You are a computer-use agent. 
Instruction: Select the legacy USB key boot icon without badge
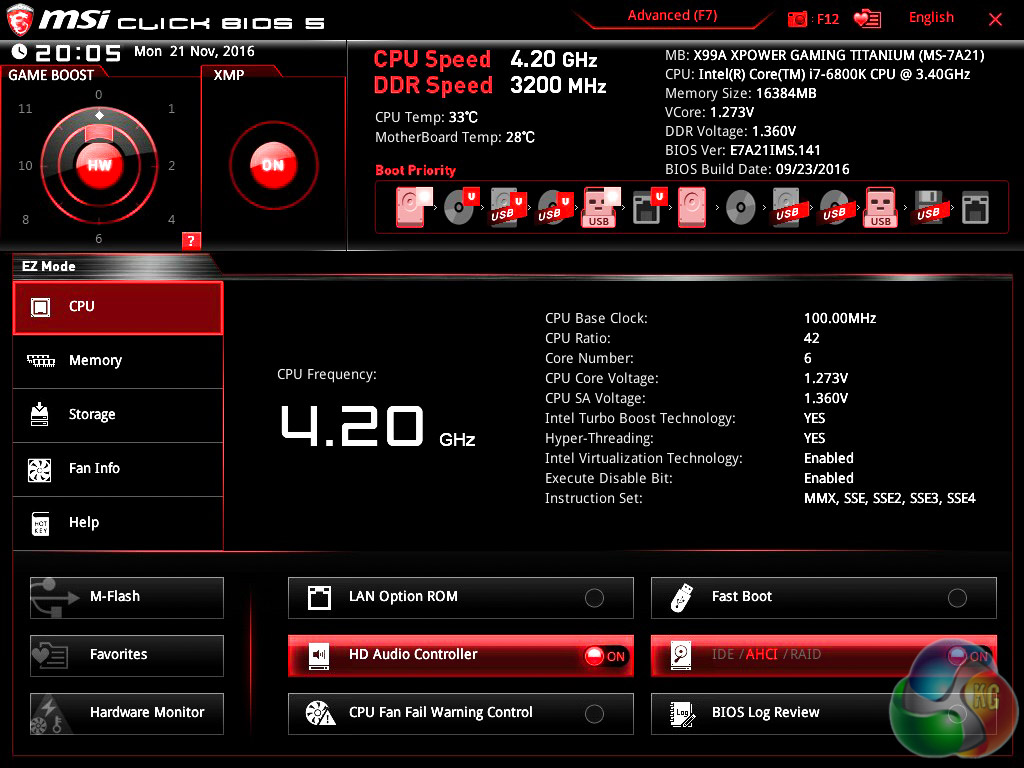(x=881, y=207)
